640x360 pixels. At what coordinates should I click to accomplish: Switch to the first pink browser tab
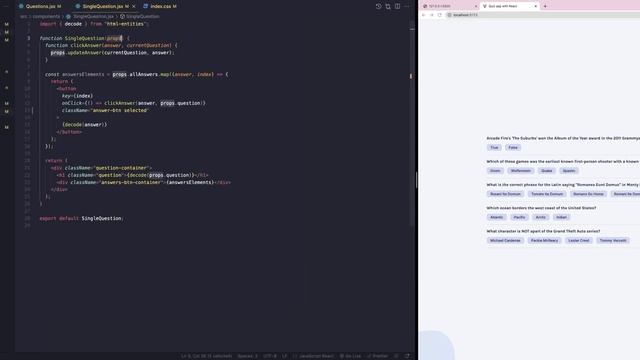449,6
